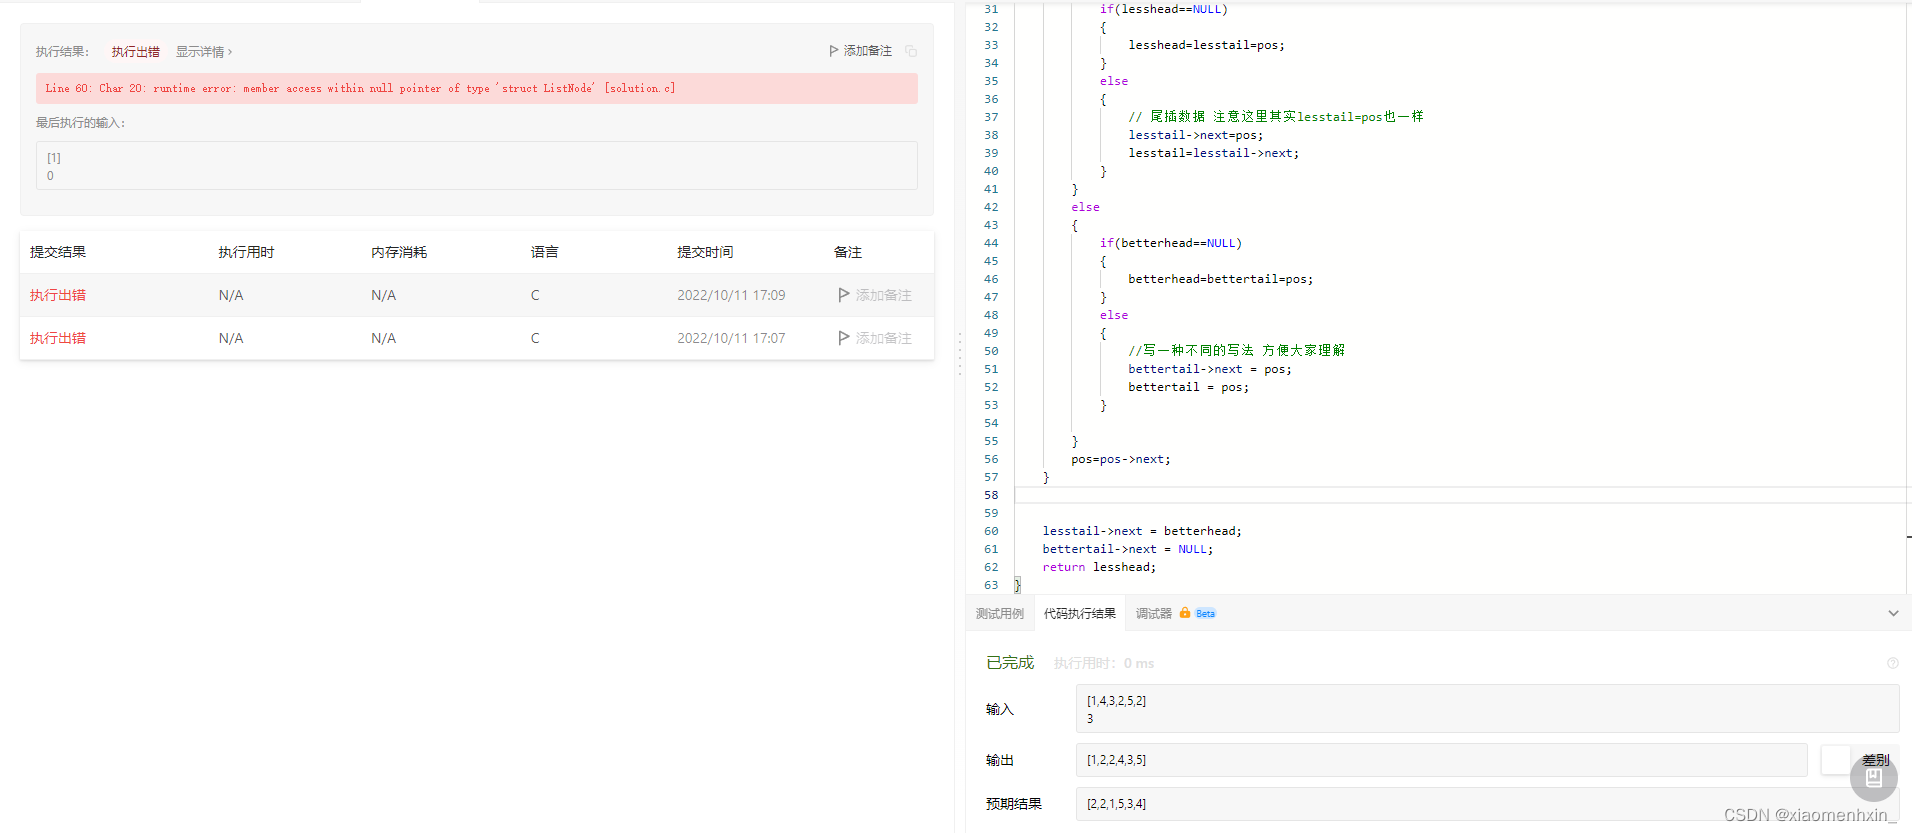The height and width of the screenshot is (833, 1912).
Task: Open 执行出错 submission from 17:07
Action: [58, 338]
